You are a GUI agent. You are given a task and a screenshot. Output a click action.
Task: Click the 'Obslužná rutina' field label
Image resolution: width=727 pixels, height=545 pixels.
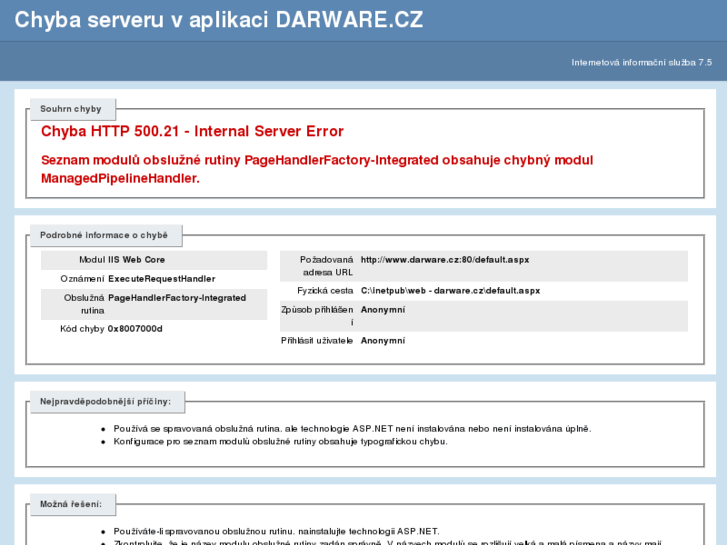coord(84,304)
